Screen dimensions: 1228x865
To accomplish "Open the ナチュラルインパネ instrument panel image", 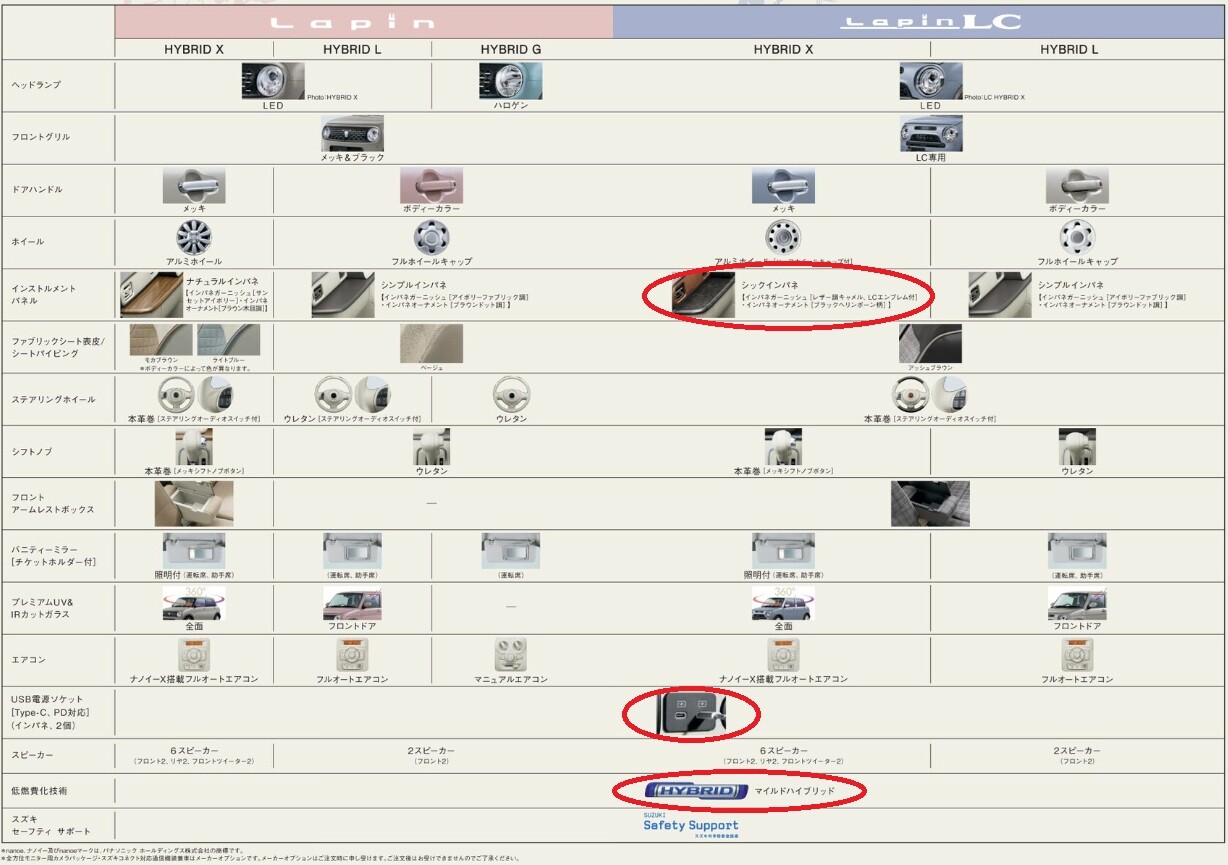I will point(151,294).
